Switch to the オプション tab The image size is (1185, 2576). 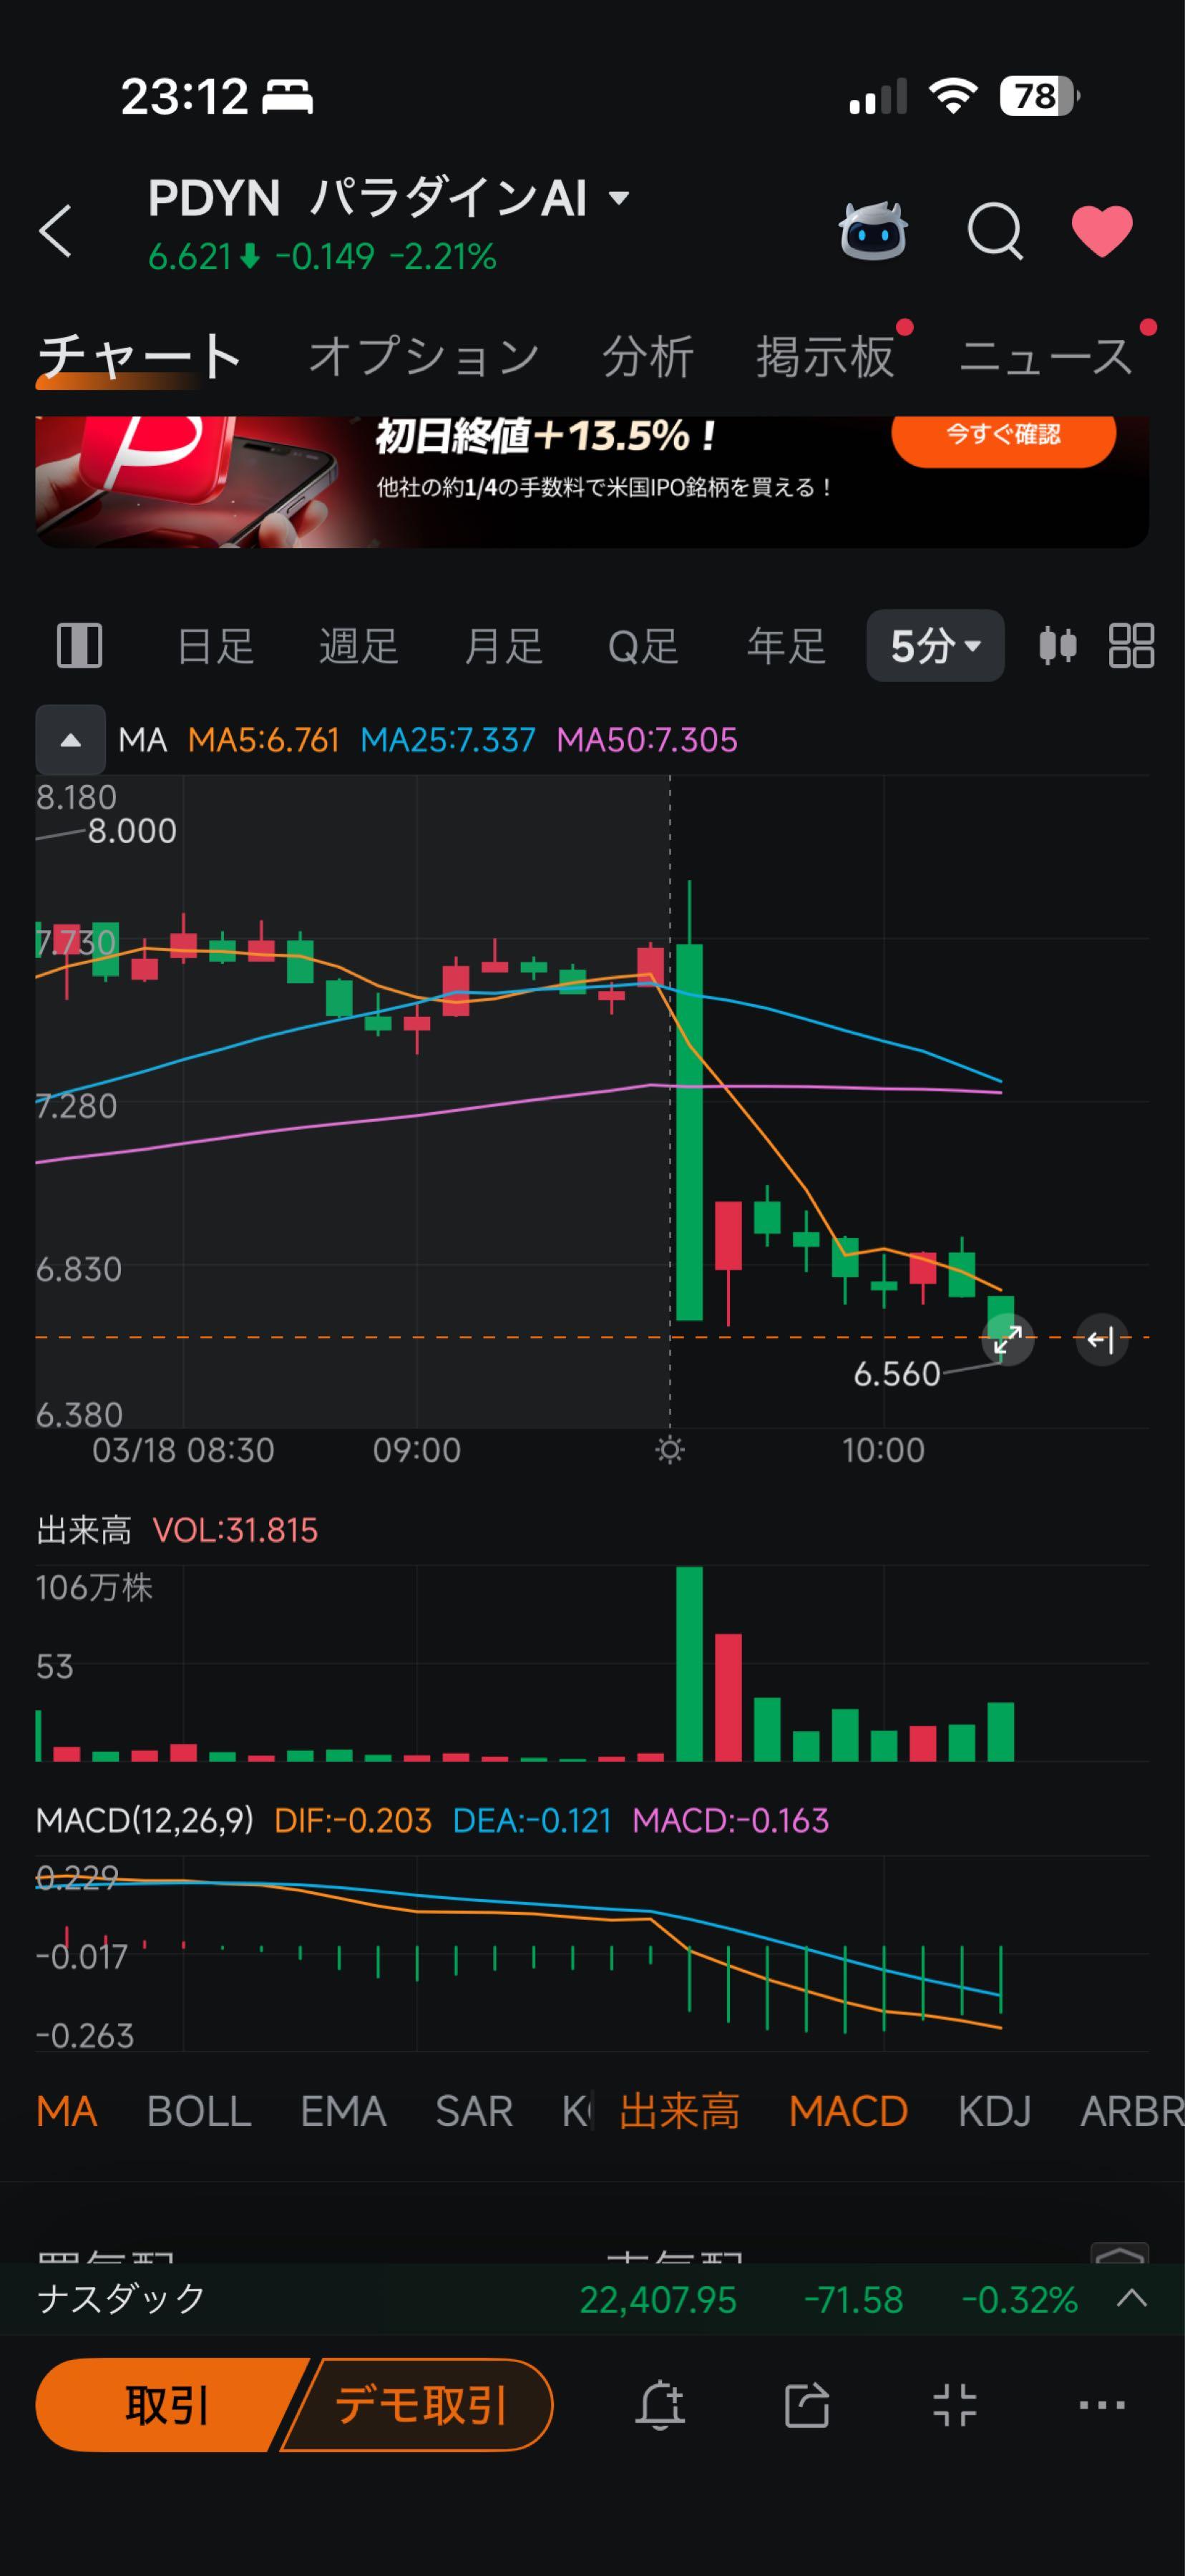point(423,357)
